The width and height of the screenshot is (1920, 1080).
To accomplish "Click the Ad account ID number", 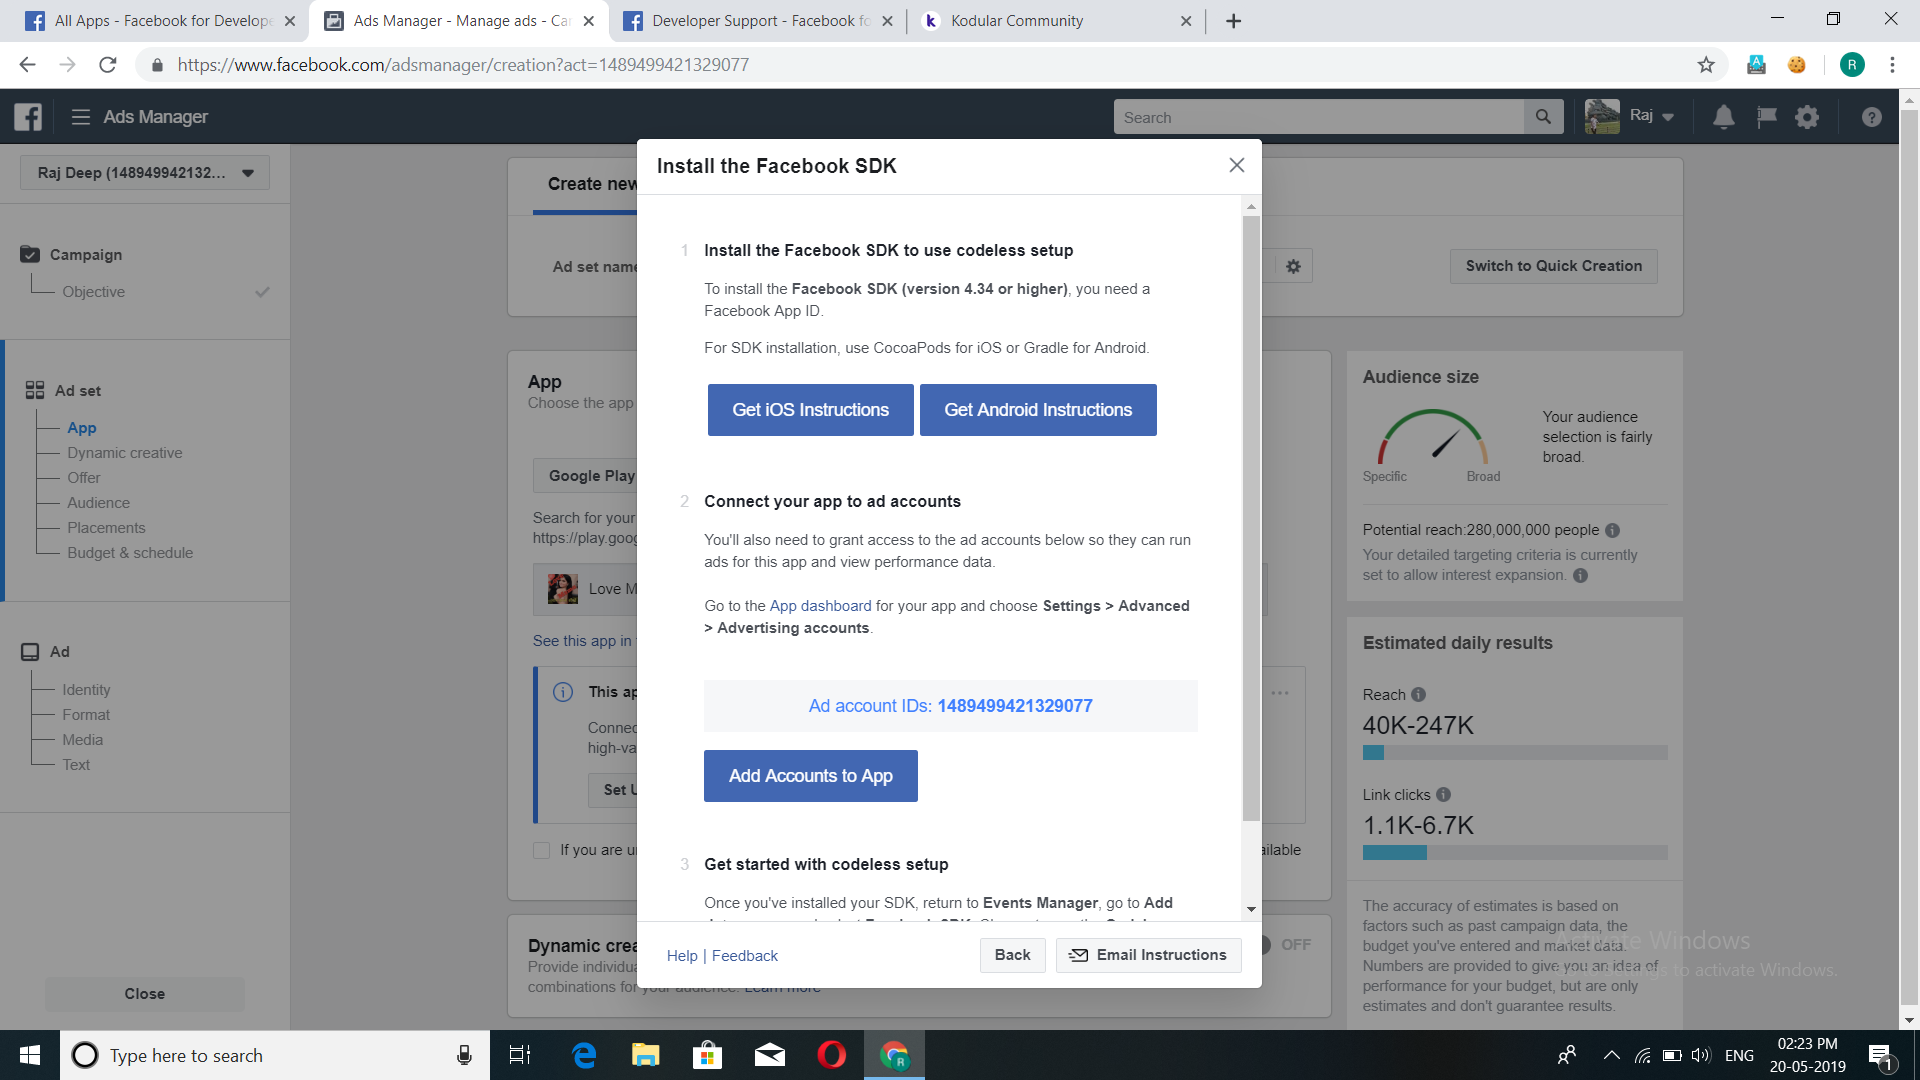I will [x=1014, y=706].
